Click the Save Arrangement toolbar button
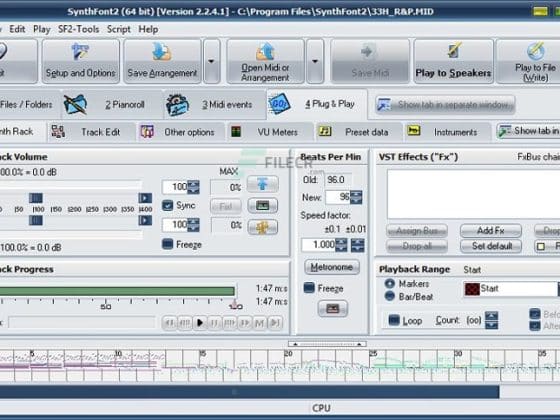560x420 pixels. tap(162, 61)
